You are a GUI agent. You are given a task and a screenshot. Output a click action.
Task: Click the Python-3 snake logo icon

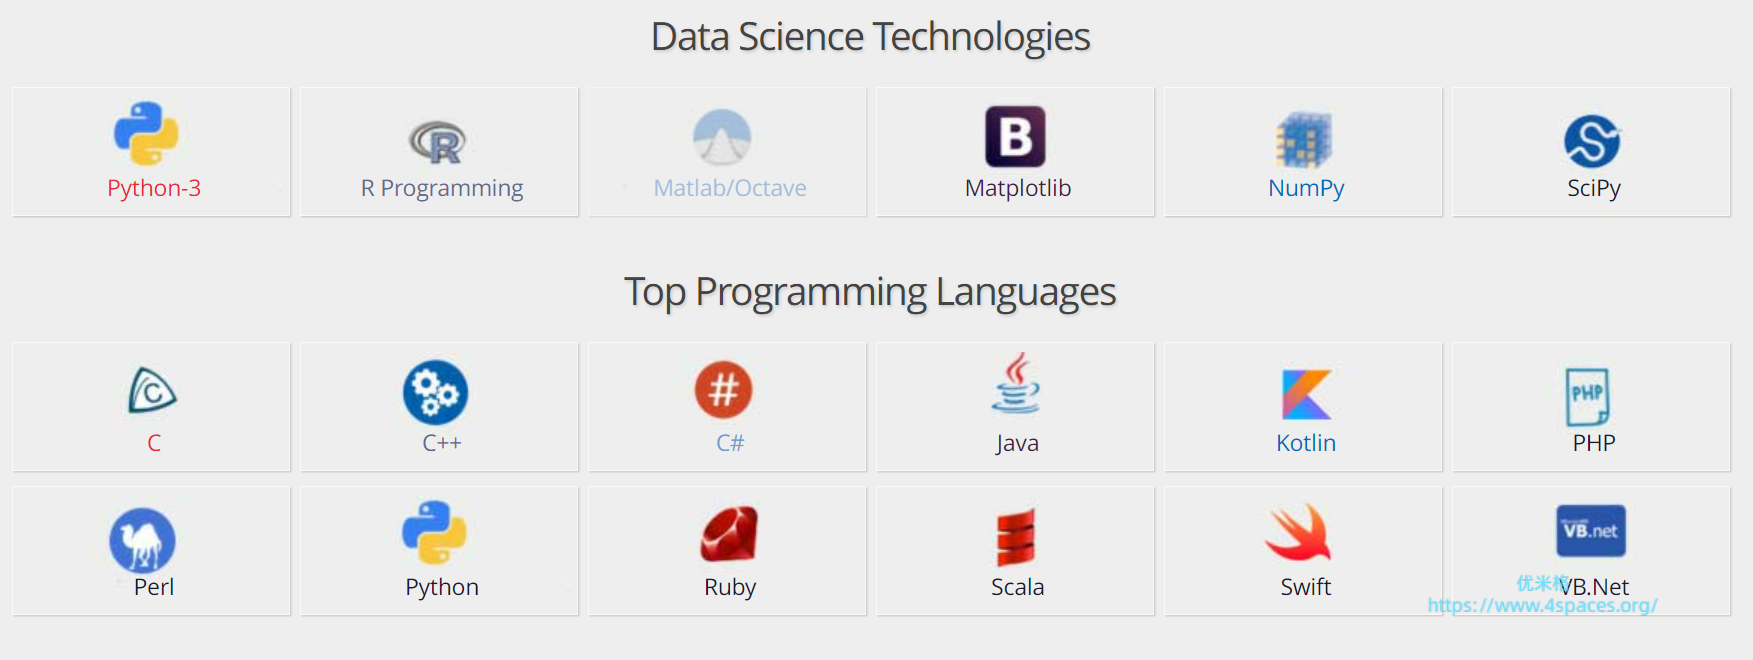(146, 133)
